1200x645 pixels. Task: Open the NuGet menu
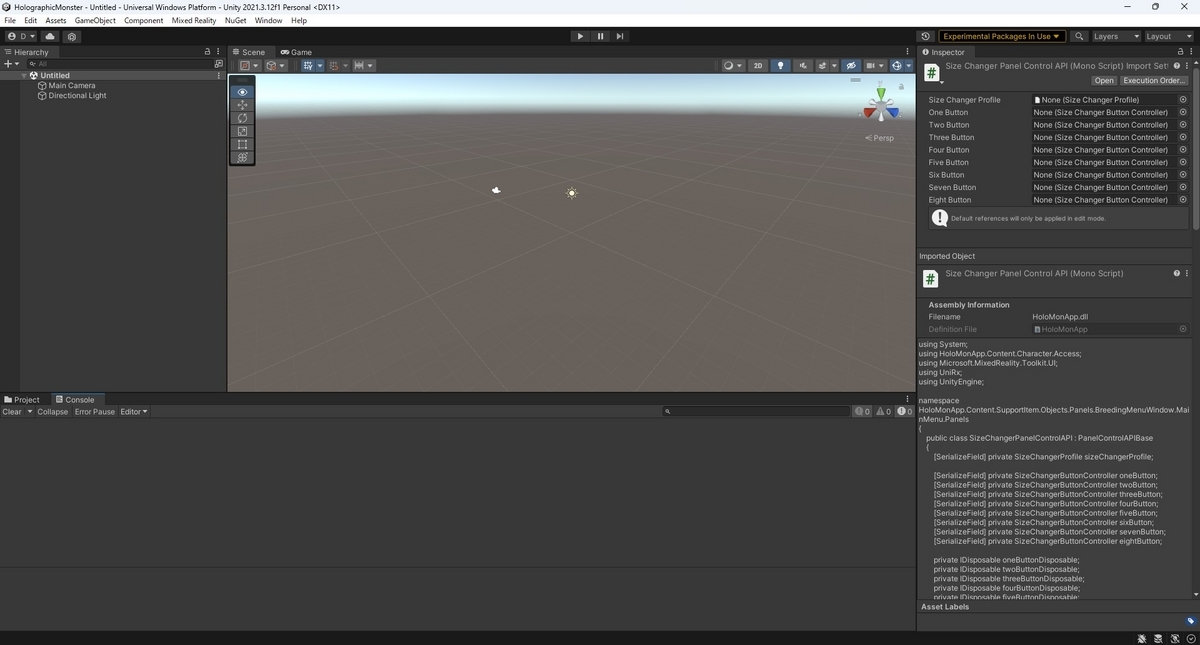(235, 20)
